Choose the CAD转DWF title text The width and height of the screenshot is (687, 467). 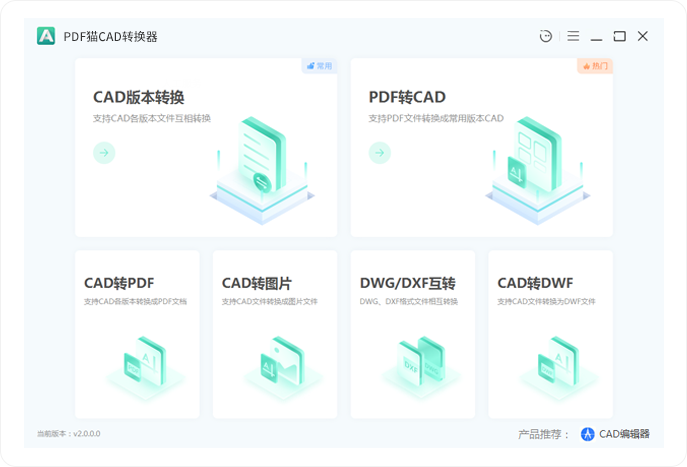point(535,282)
